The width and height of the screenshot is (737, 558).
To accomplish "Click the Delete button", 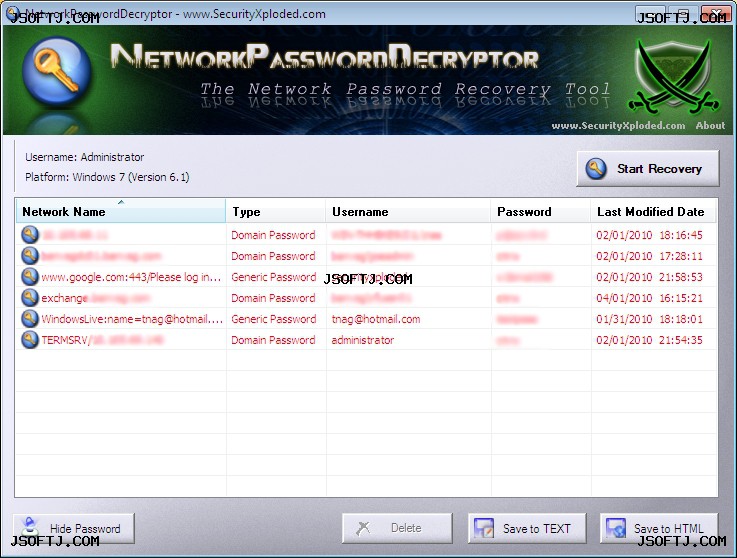I will point(397,528).
